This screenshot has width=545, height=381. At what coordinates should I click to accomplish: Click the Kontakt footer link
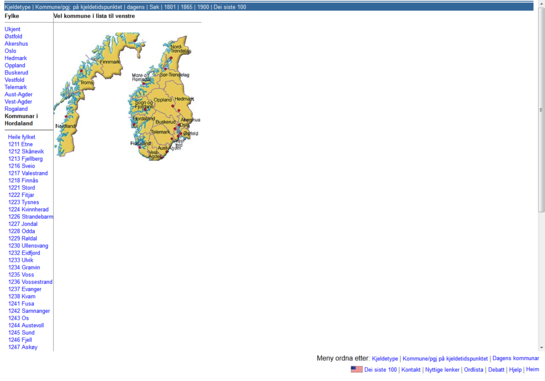(410, 370)
